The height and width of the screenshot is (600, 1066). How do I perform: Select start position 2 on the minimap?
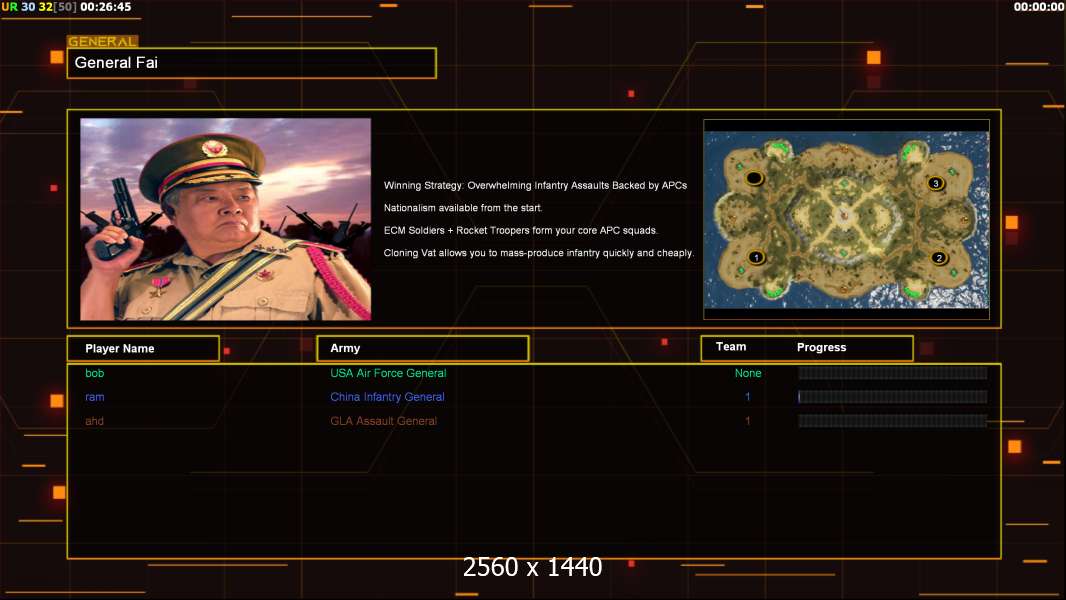click(939, 258)
